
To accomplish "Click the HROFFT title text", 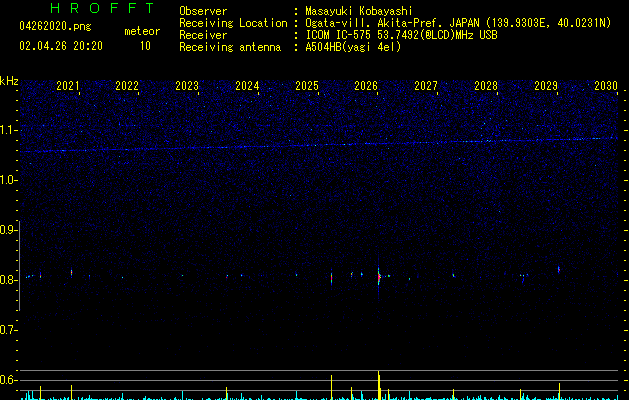I will point(103,8).
